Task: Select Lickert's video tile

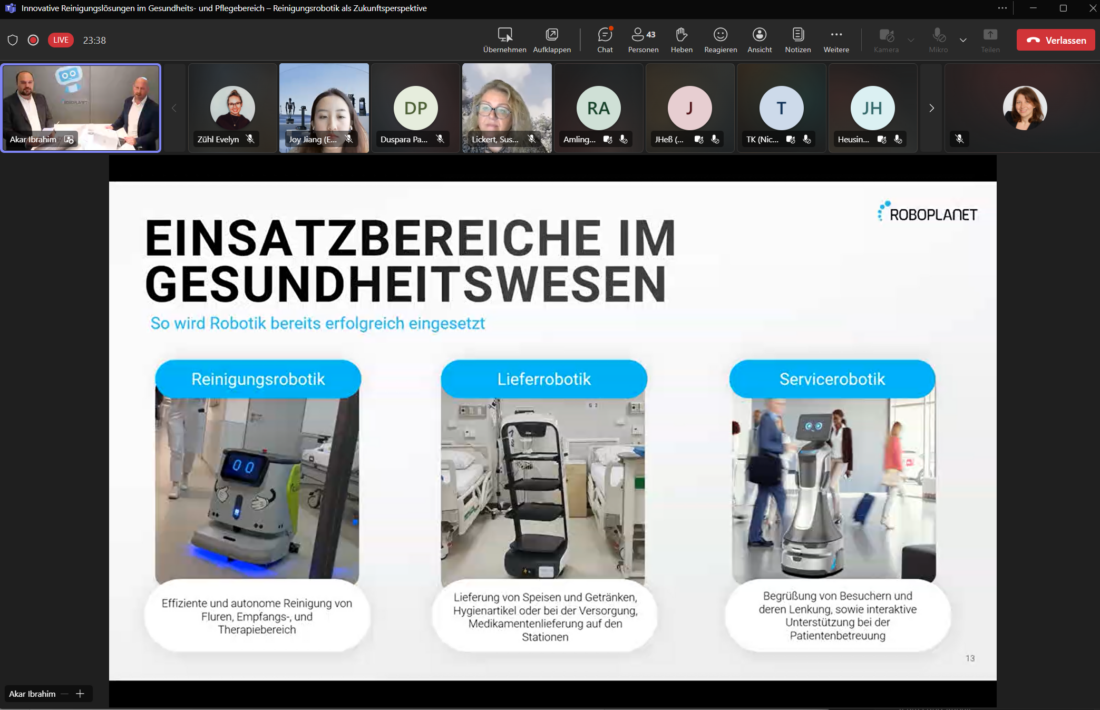Action: 507,107
